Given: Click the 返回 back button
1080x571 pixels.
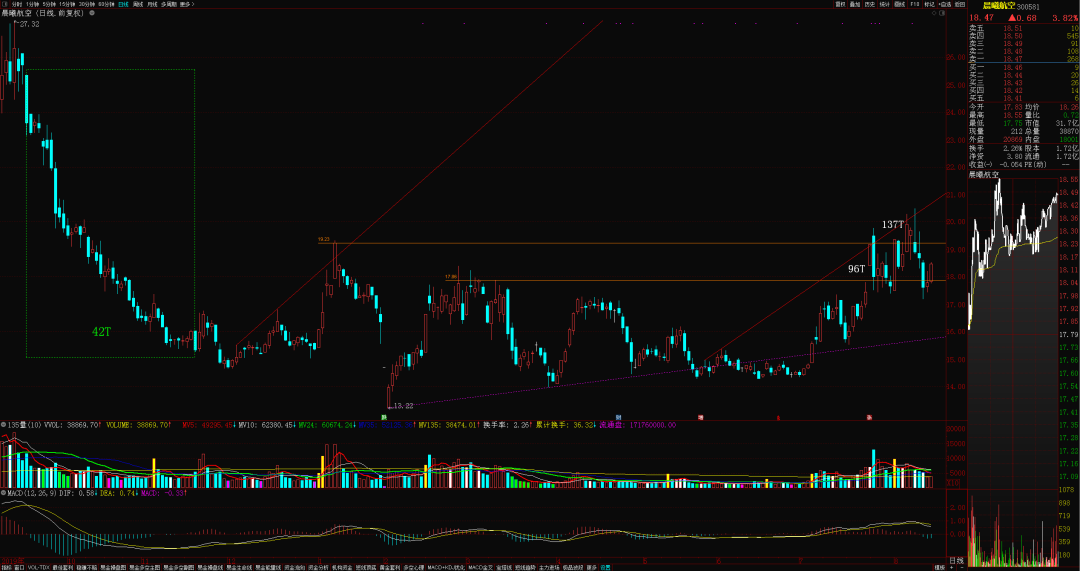Looking at the screenshot, I should (959, 4).
